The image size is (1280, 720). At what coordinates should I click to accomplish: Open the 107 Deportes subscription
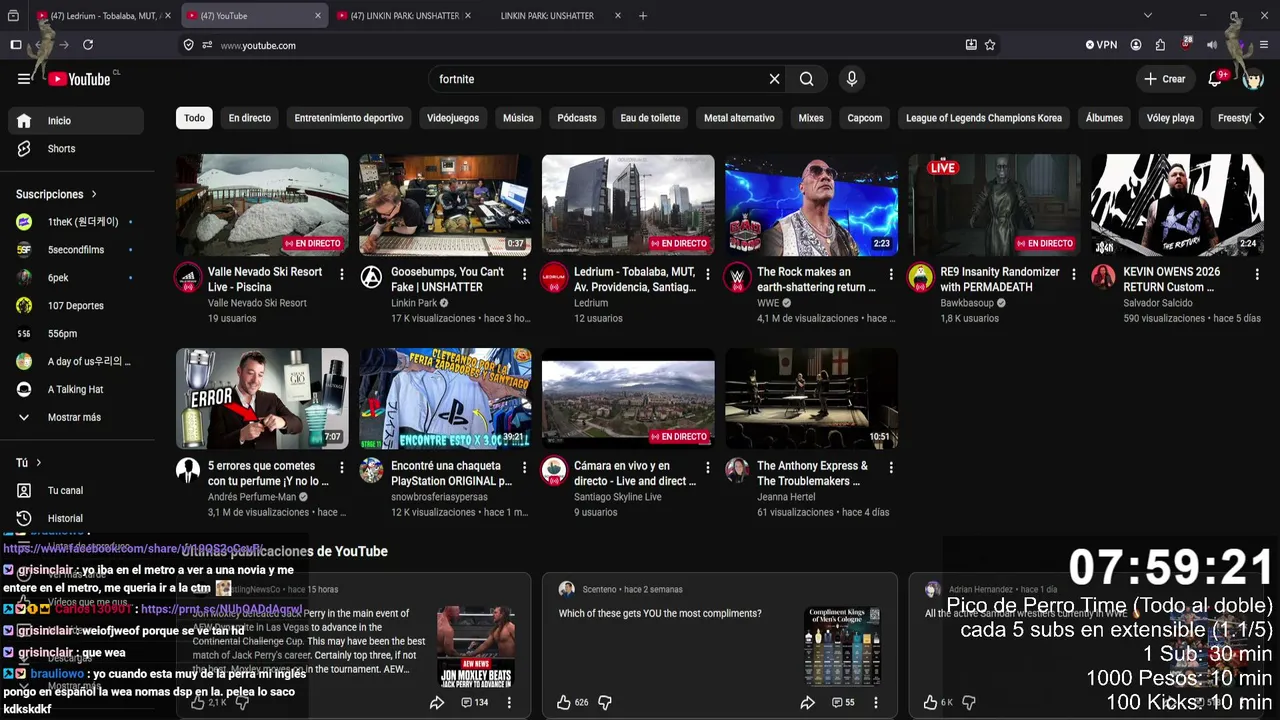(76, 306)
